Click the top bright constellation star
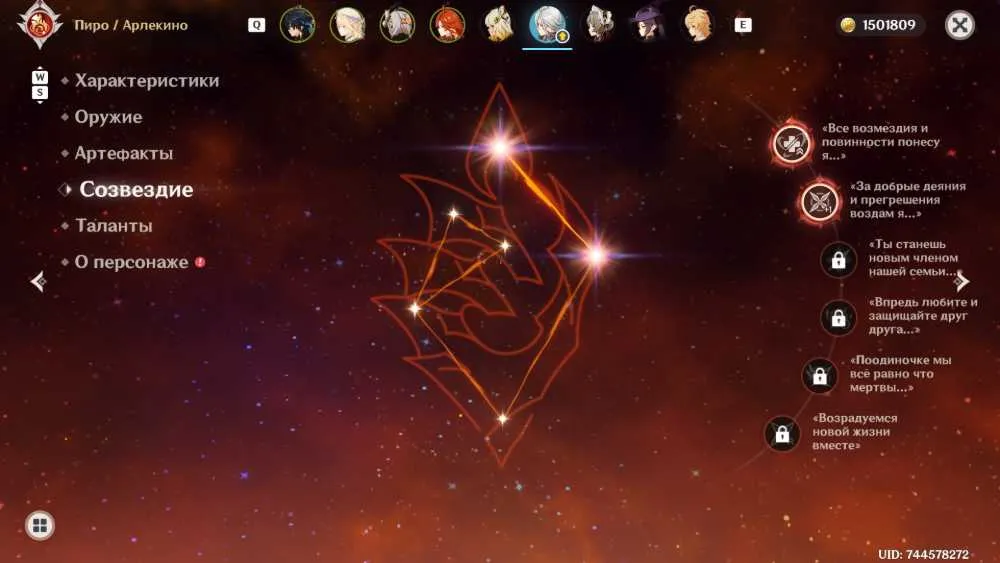 [x=500, y=148]
